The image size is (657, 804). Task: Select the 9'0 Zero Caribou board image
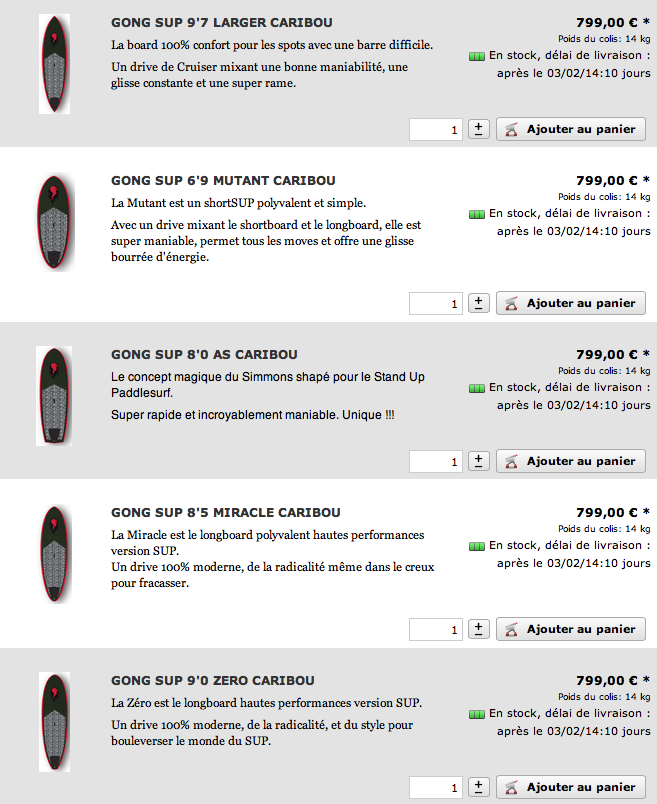point(54,722)
